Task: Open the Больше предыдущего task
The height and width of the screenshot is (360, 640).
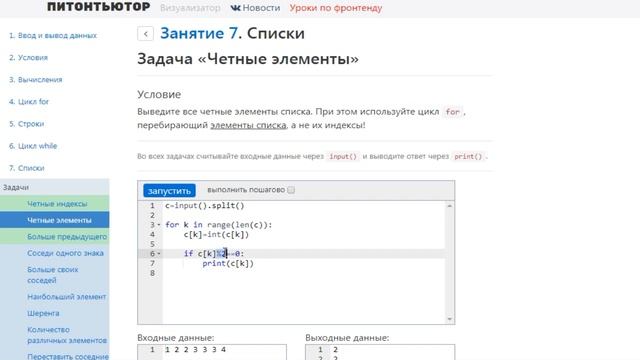Action: 55,236
